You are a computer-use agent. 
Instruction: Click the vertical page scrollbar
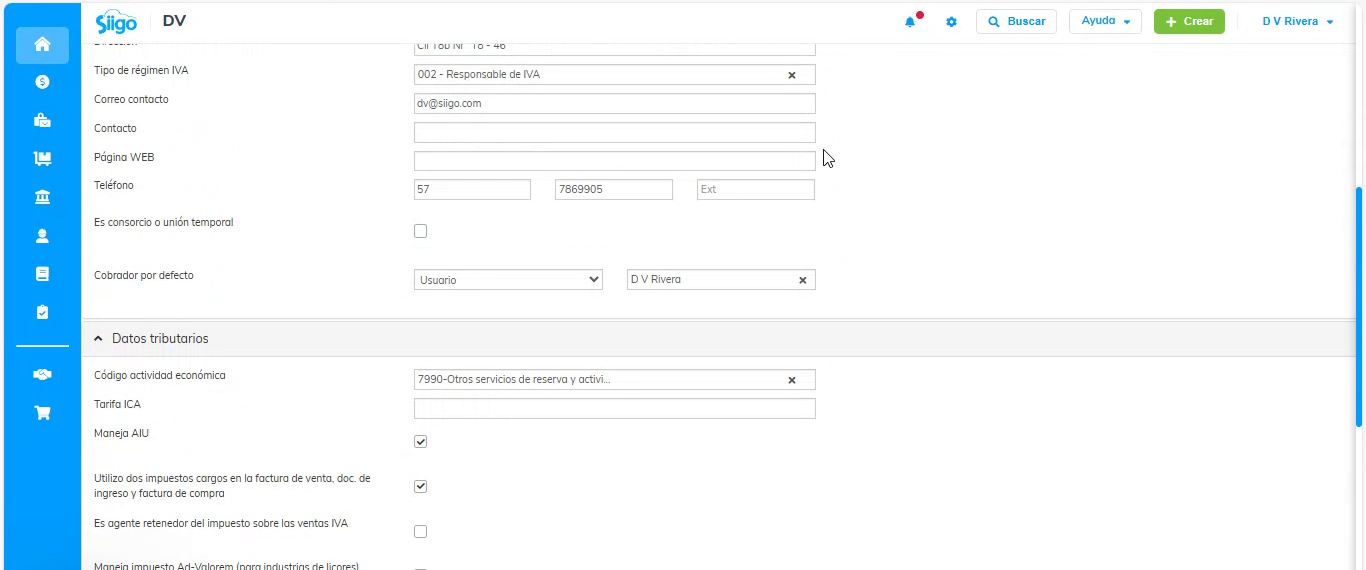click(1358, 306)
